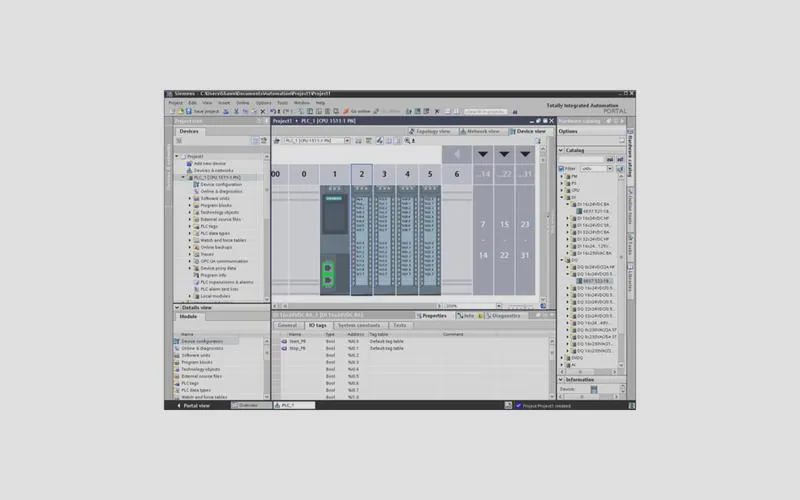
Task: Toggle the Filter checkbox in the Catalog
Action: pos(562,168)
